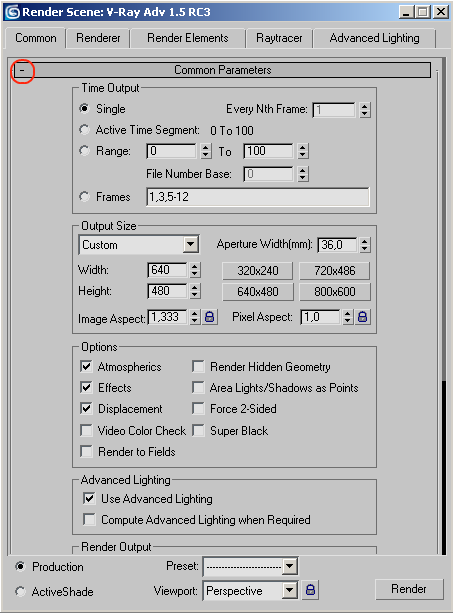
Task: Click the Width input field
Action: click(x=168, y=270)
